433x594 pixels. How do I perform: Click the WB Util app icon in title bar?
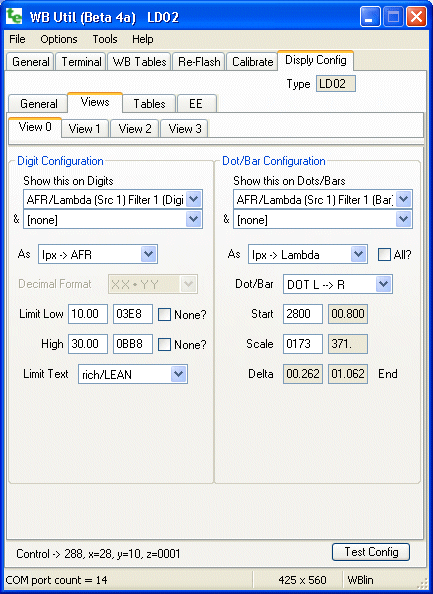point(14,16)
